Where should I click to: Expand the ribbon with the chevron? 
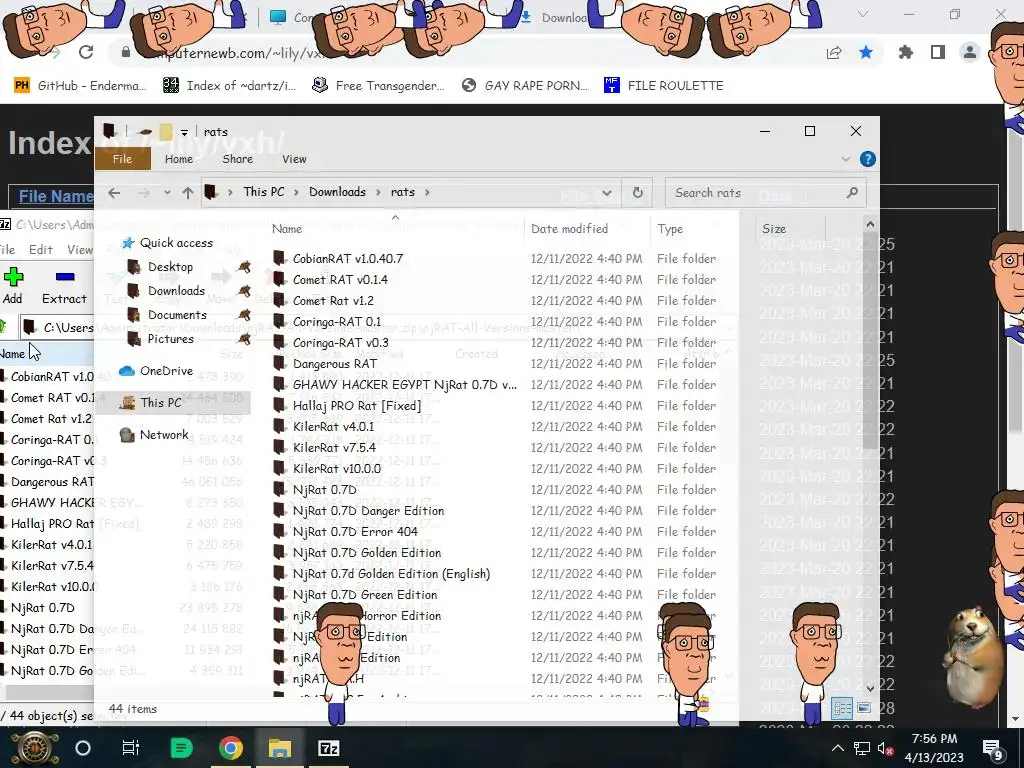846,159
